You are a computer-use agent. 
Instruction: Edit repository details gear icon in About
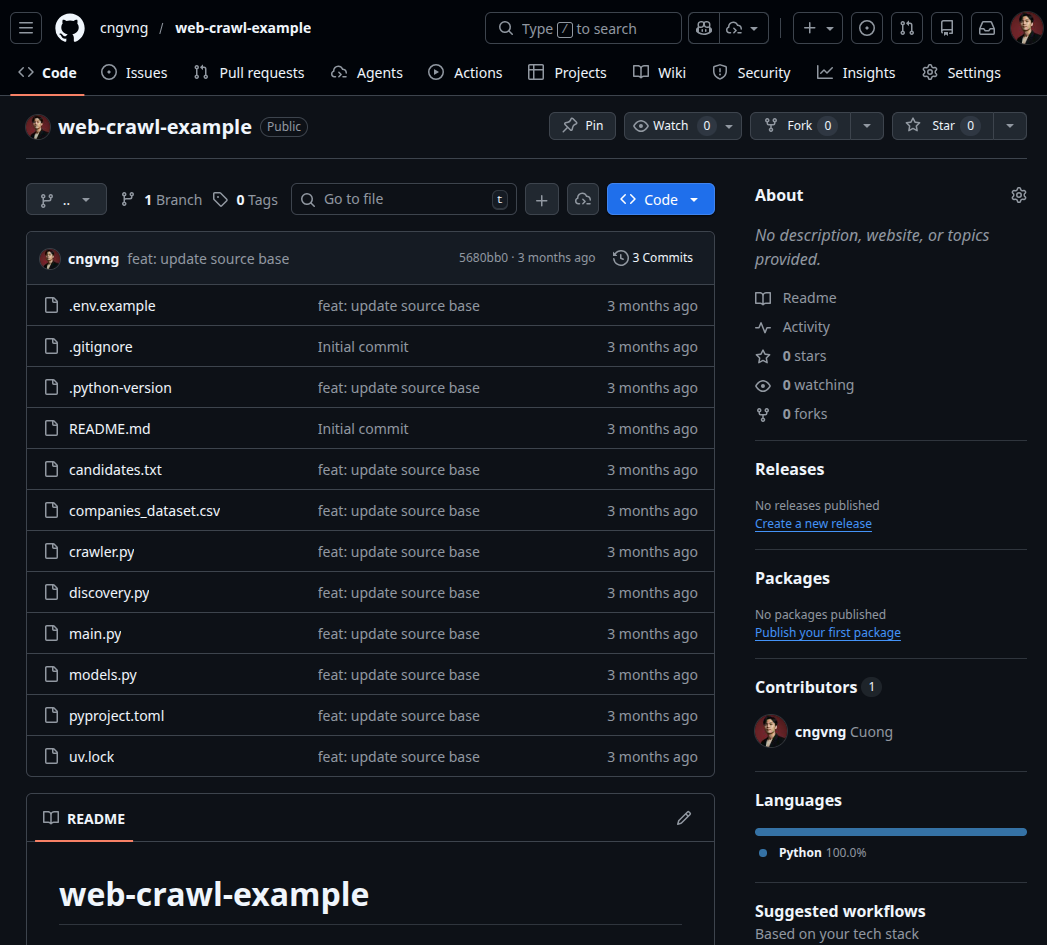[x=1018, y=195]
